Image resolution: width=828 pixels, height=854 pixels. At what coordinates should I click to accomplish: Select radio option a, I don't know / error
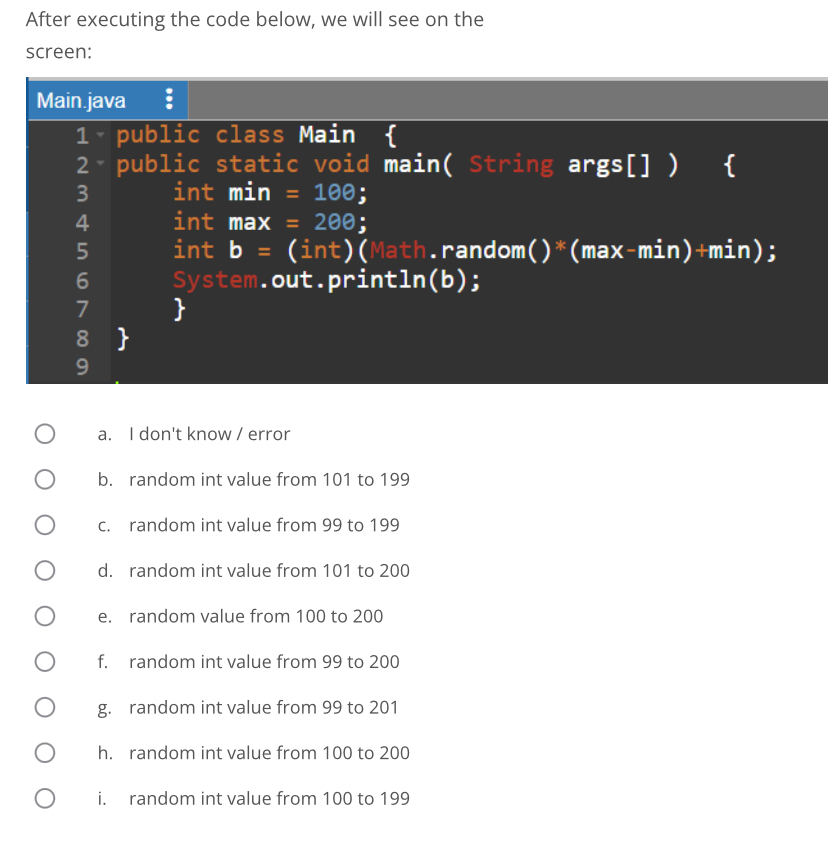(45, 433)
